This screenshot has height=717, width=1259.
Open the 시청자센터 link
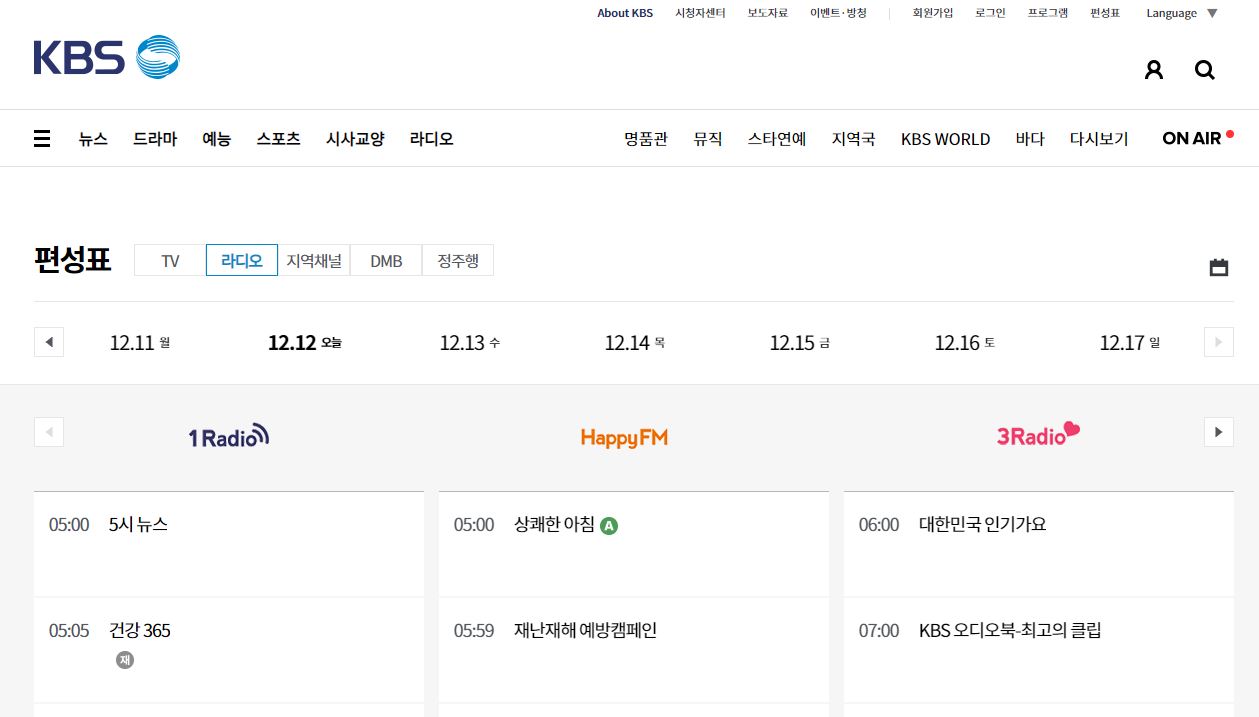[x=700, y=13]
